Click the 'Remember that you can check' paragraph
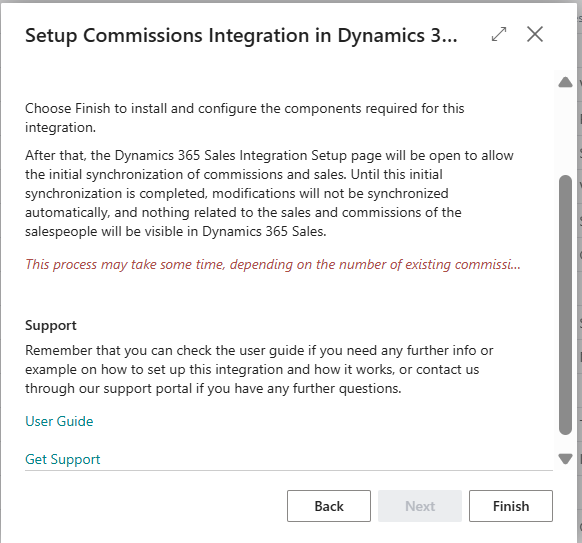 [259, 369]
